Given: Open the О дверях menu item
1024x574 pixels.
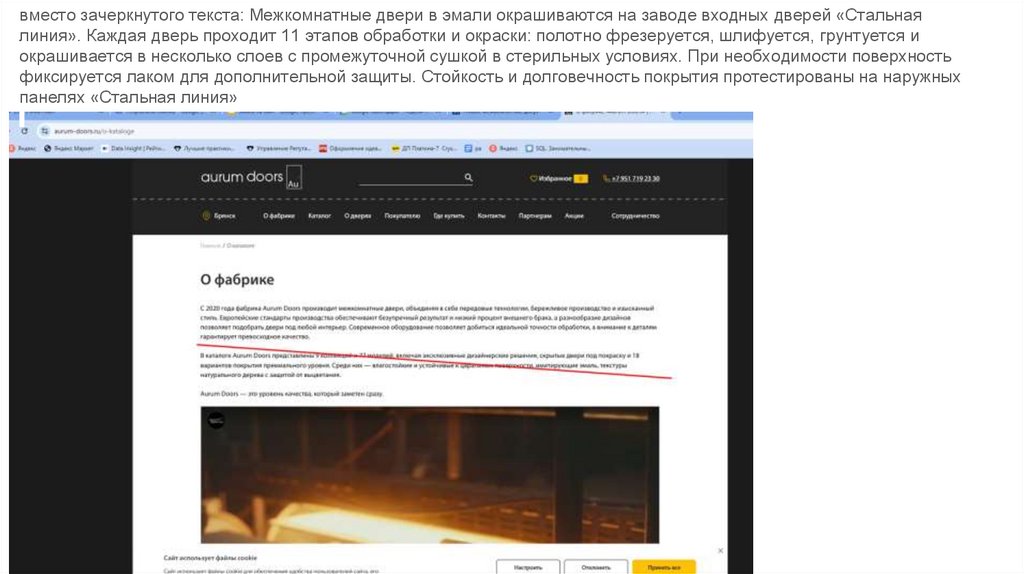Looking at the screenshot, I should [358, 215].
